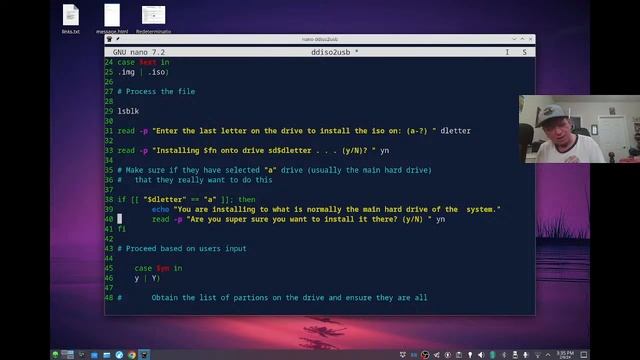
Task: Click 'y | Y)' on line 46
Action: pos(147,278)
